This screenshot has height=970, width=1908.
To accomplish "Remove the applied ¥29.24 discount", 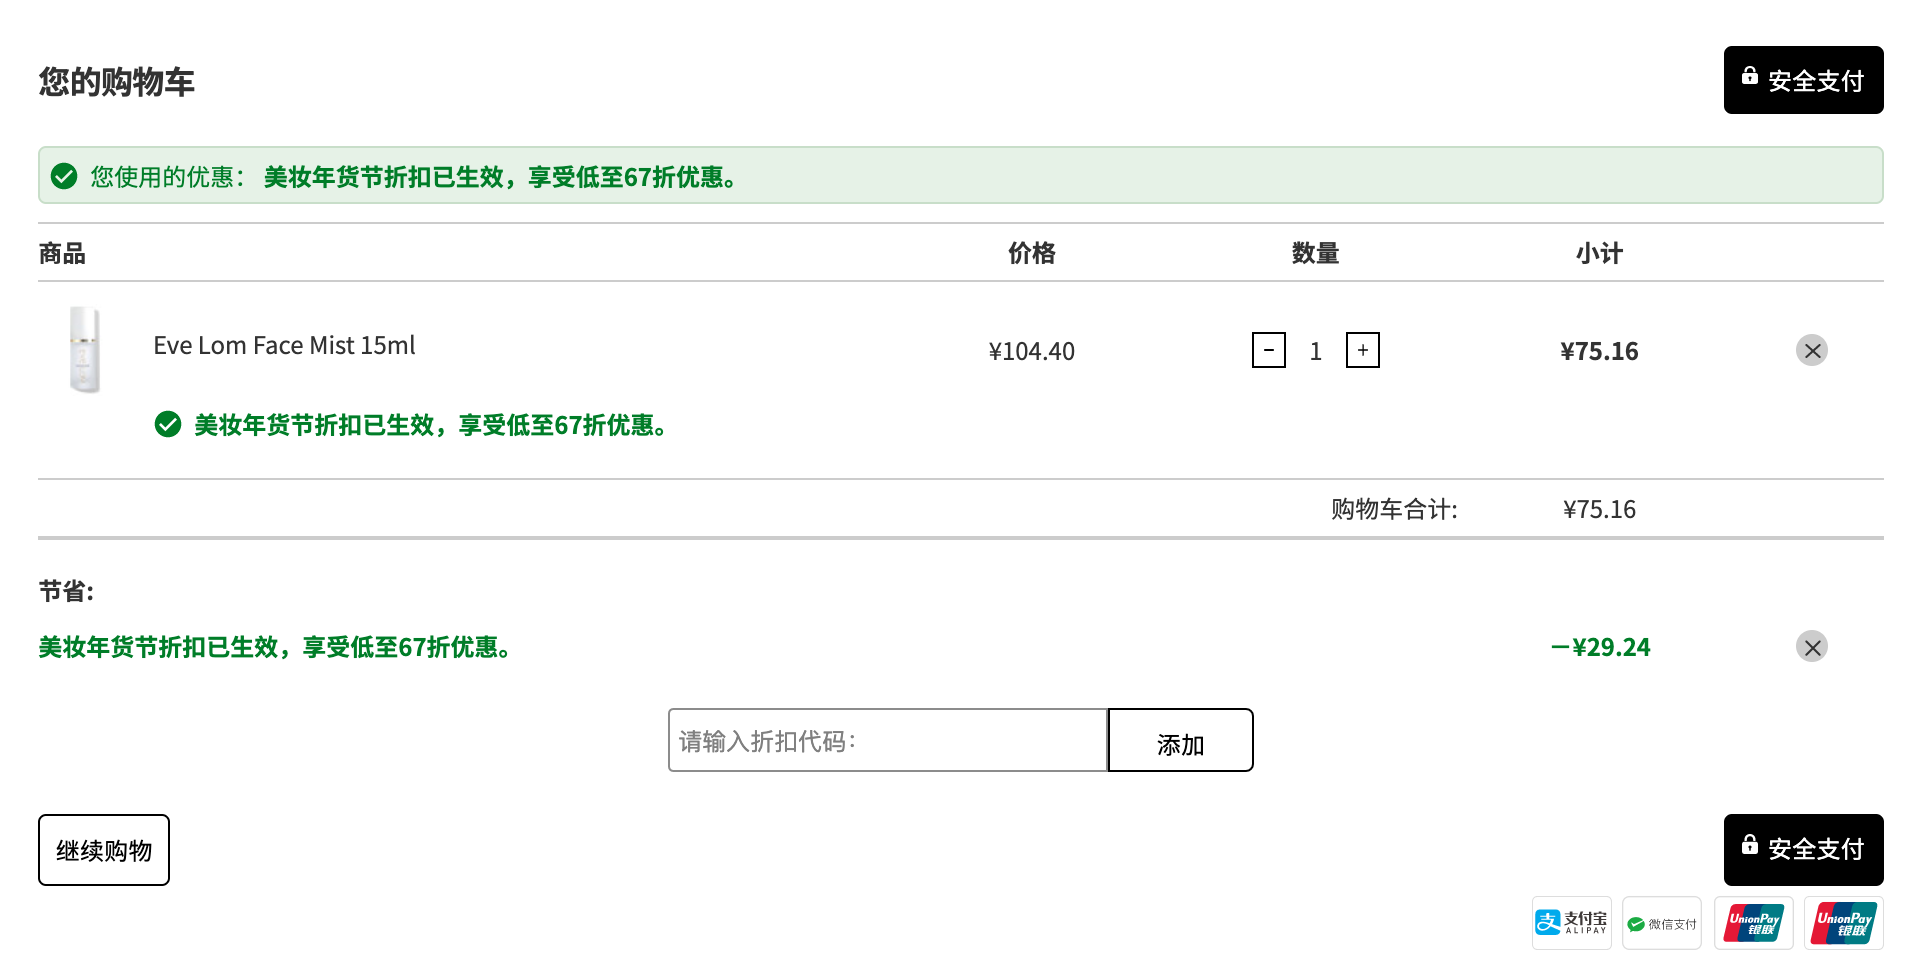I will pos(1812,646).
